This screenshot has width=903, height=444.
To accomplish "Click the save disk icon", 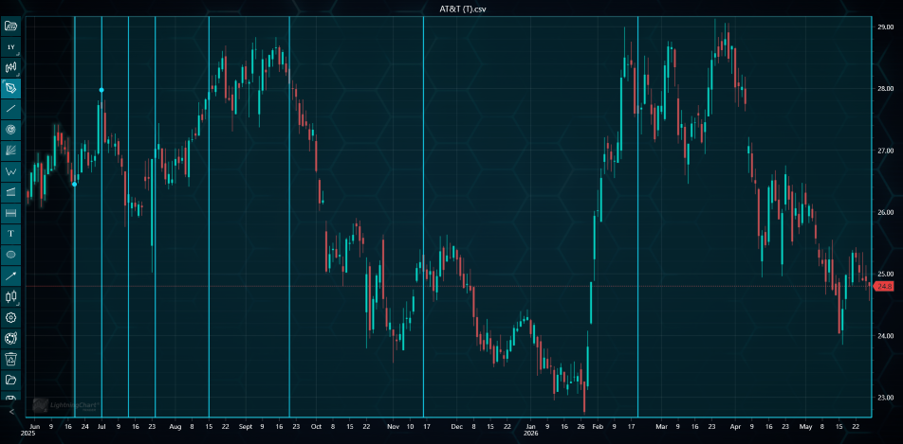I will (11, 397).
